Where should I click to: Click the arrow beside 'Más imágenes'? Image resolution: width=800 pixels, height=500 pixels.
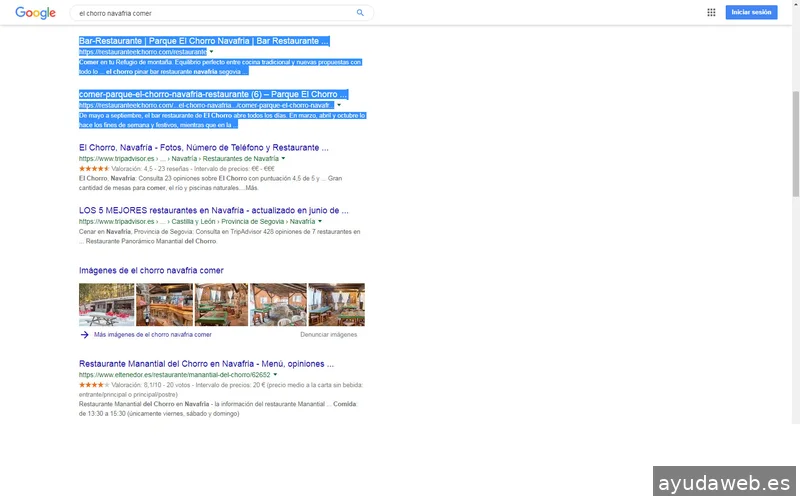tap(85, 335)
